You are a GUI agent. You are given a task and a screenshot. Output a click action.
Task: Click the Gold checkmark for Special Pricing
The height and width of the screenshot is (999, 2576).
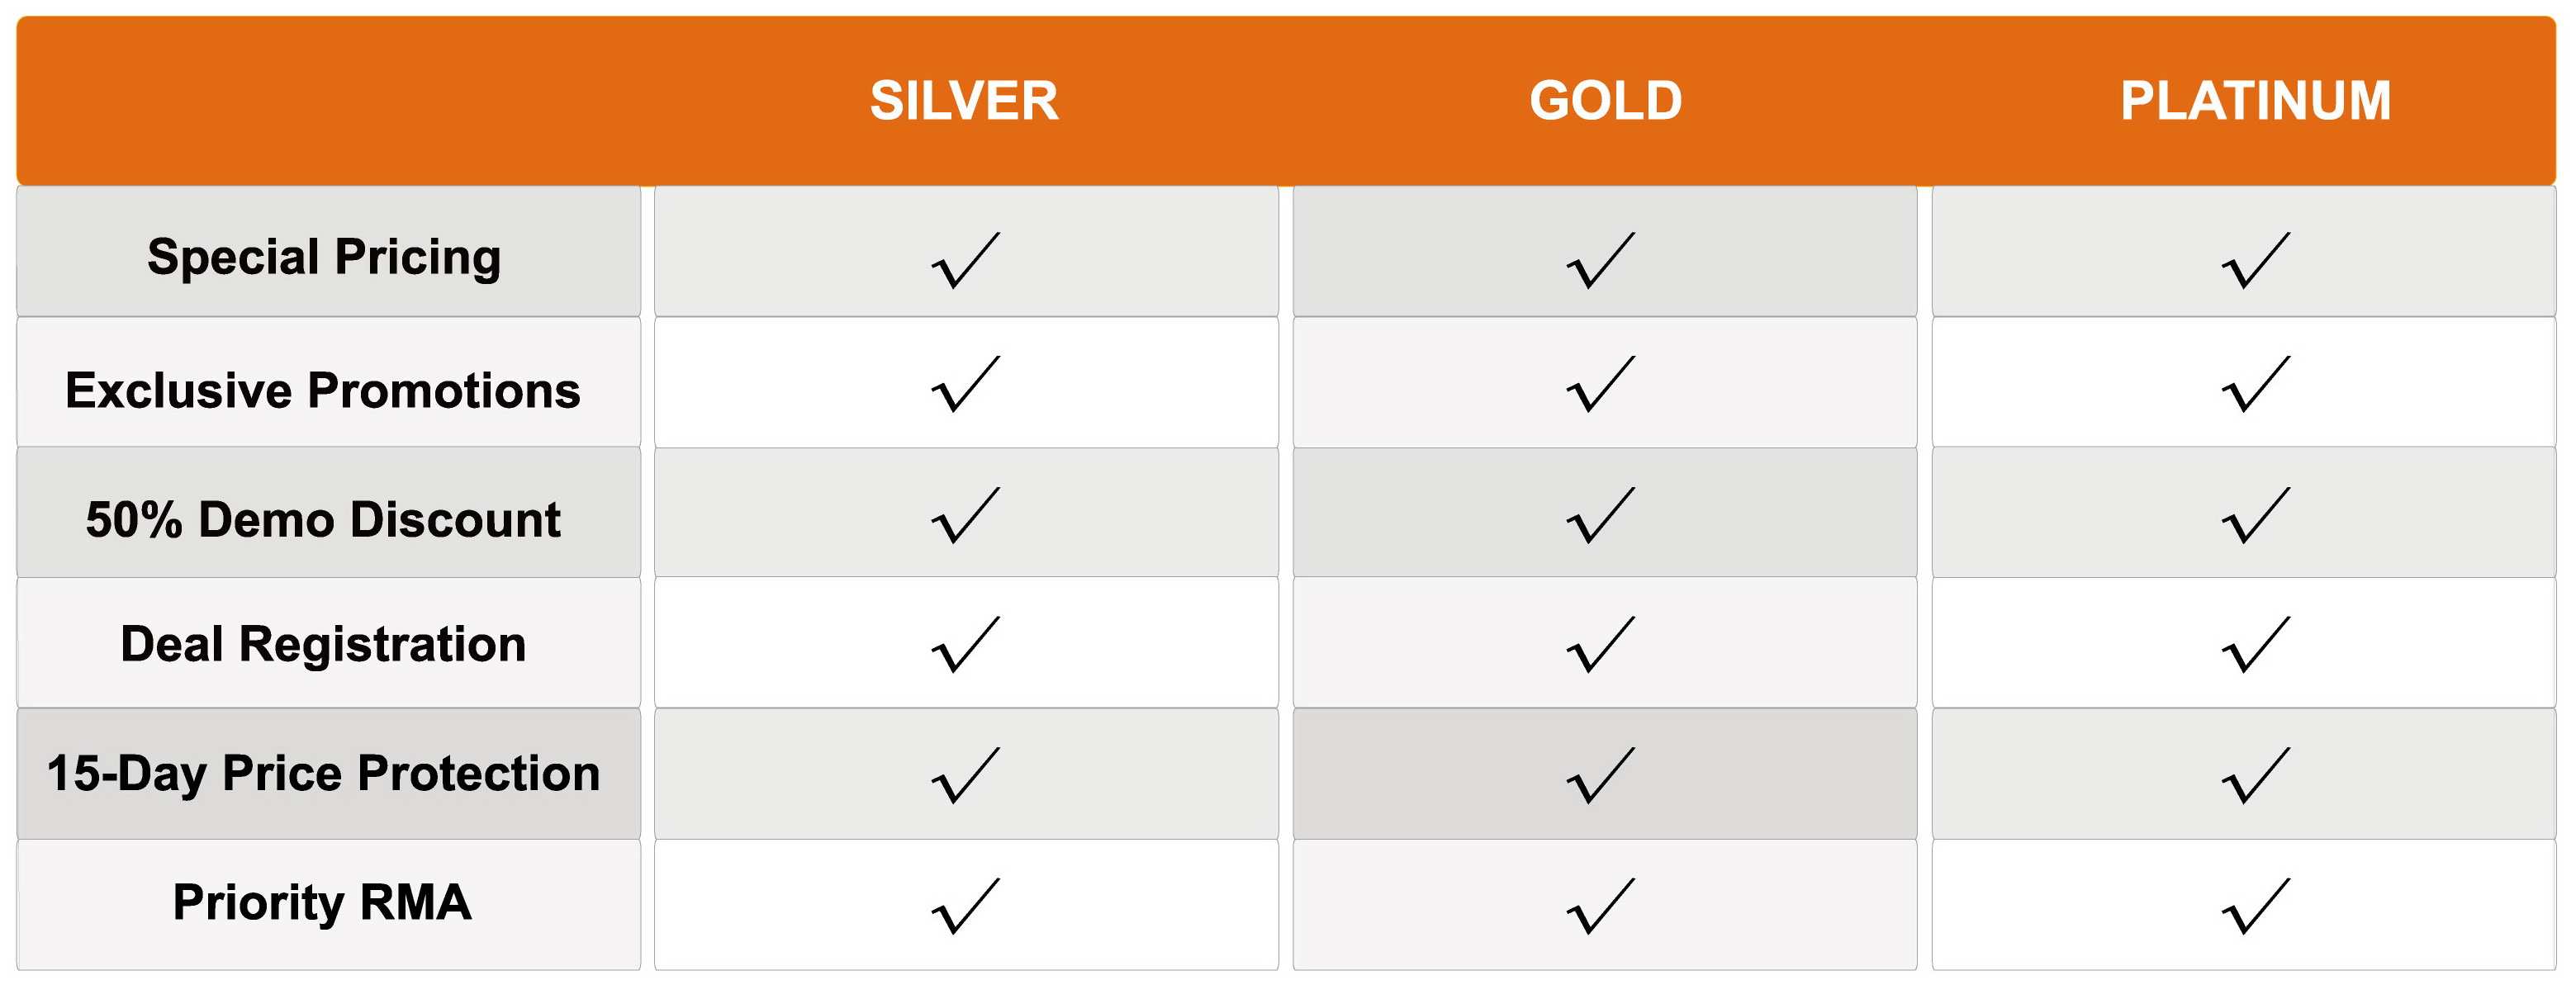coord(1601,260)
